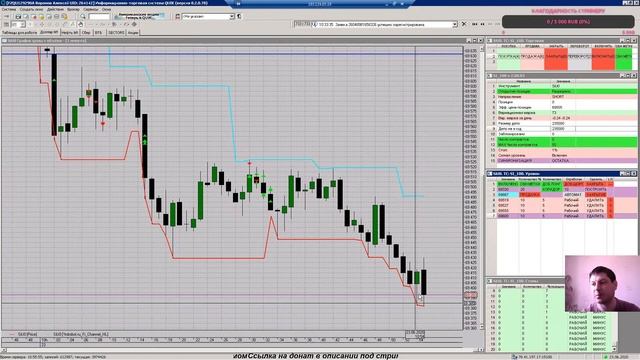The height and width of the screenshot is (360, 640).
Task: Open the Окна menu
Action: [107, 9]
